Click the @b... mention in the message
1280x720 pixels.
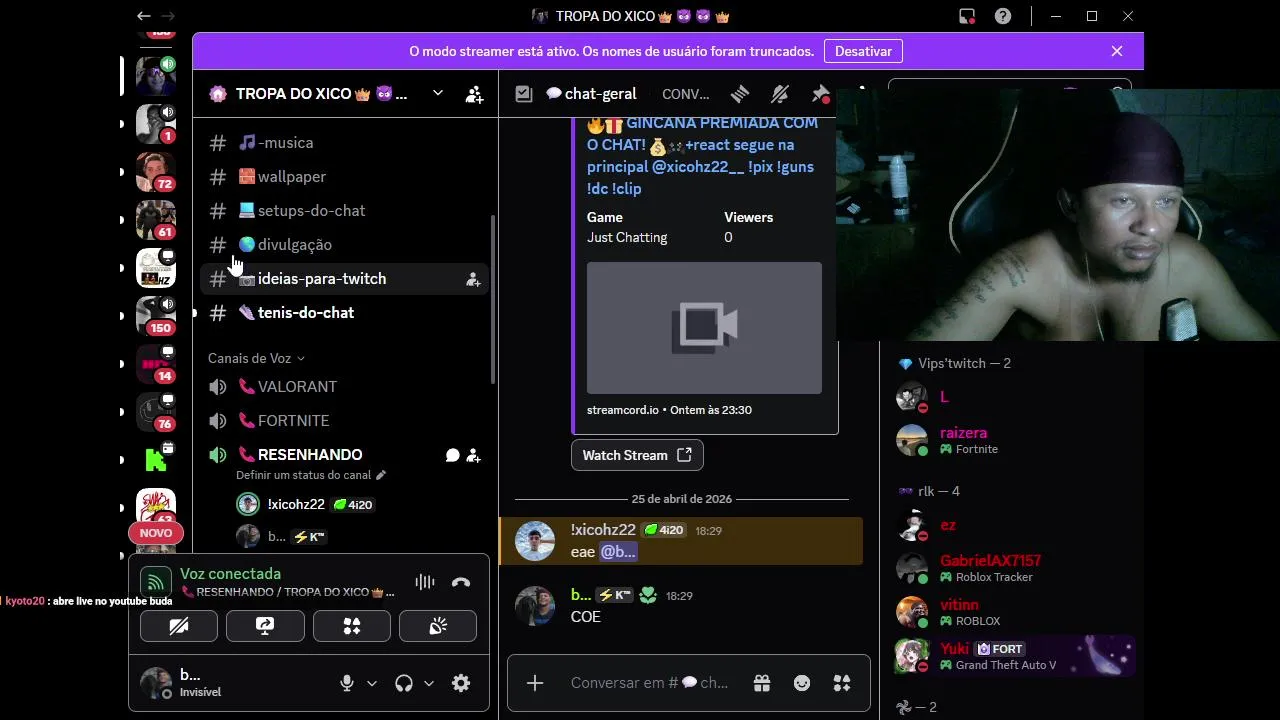tap(618, 552)
